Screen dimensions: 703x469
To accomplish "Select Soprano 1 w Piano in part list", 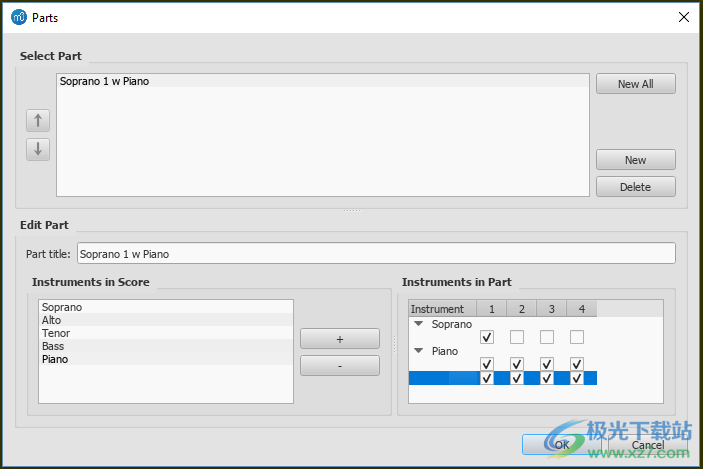I will 322,81.
